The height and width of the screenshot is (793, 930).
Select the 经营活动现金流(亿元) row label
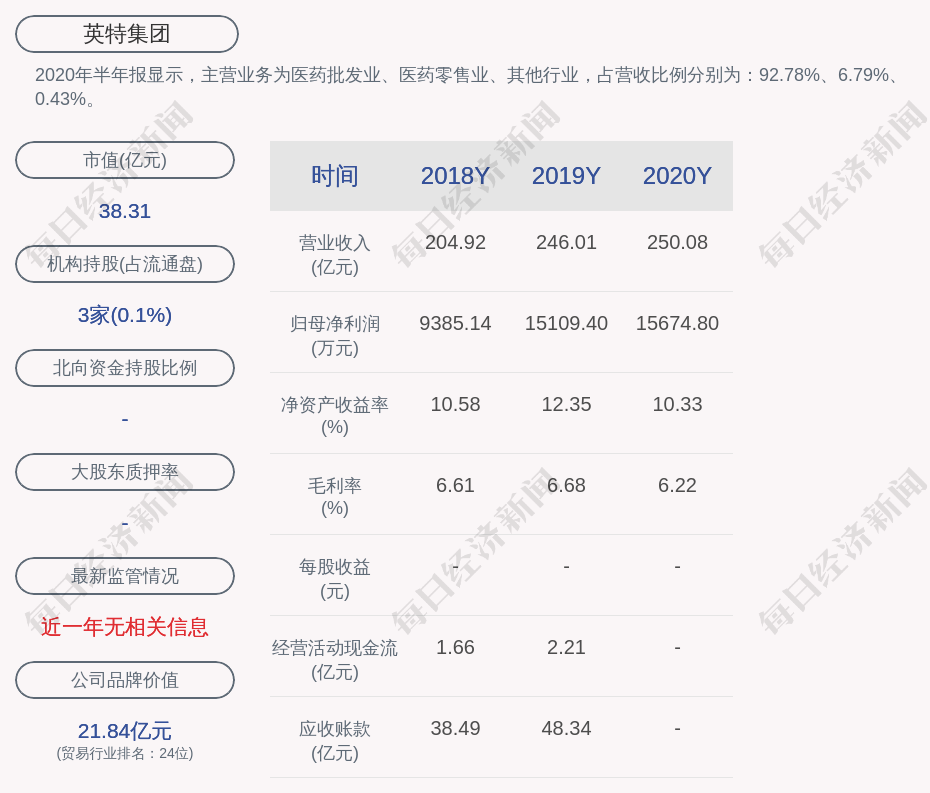(x=334, y=660)
